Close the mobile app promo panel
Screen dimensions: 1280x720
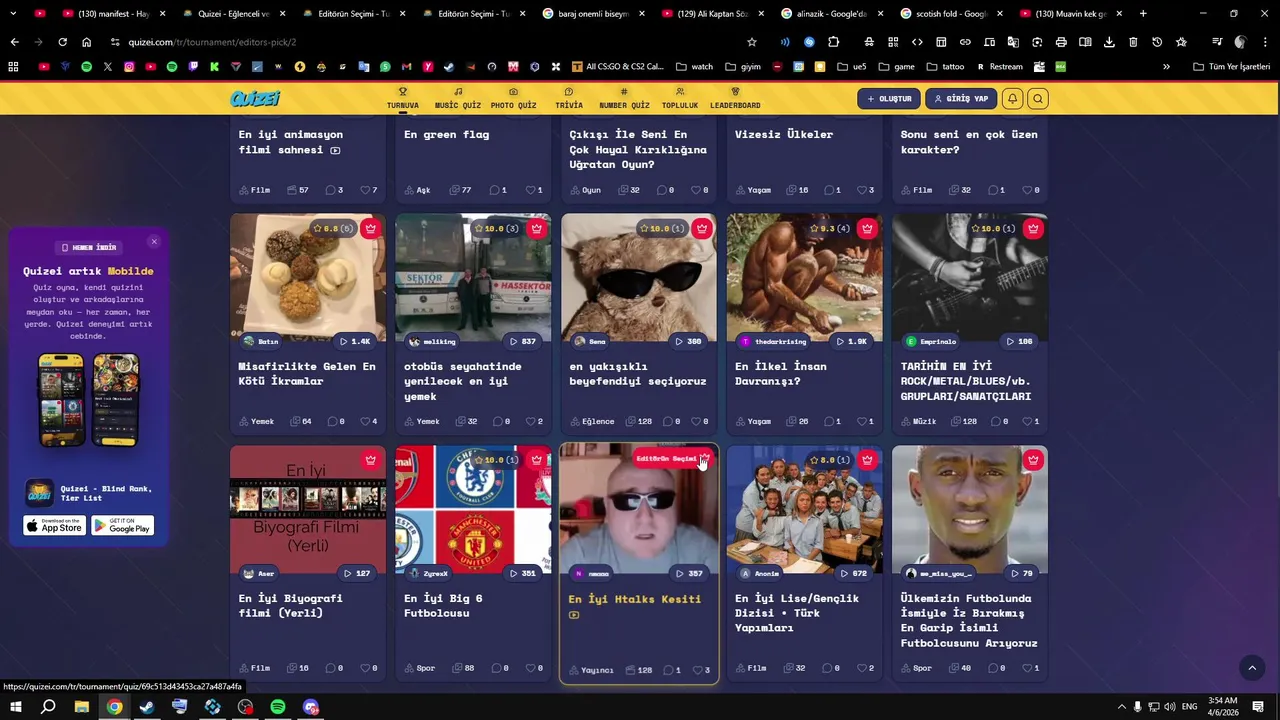(x=154, y=242)
